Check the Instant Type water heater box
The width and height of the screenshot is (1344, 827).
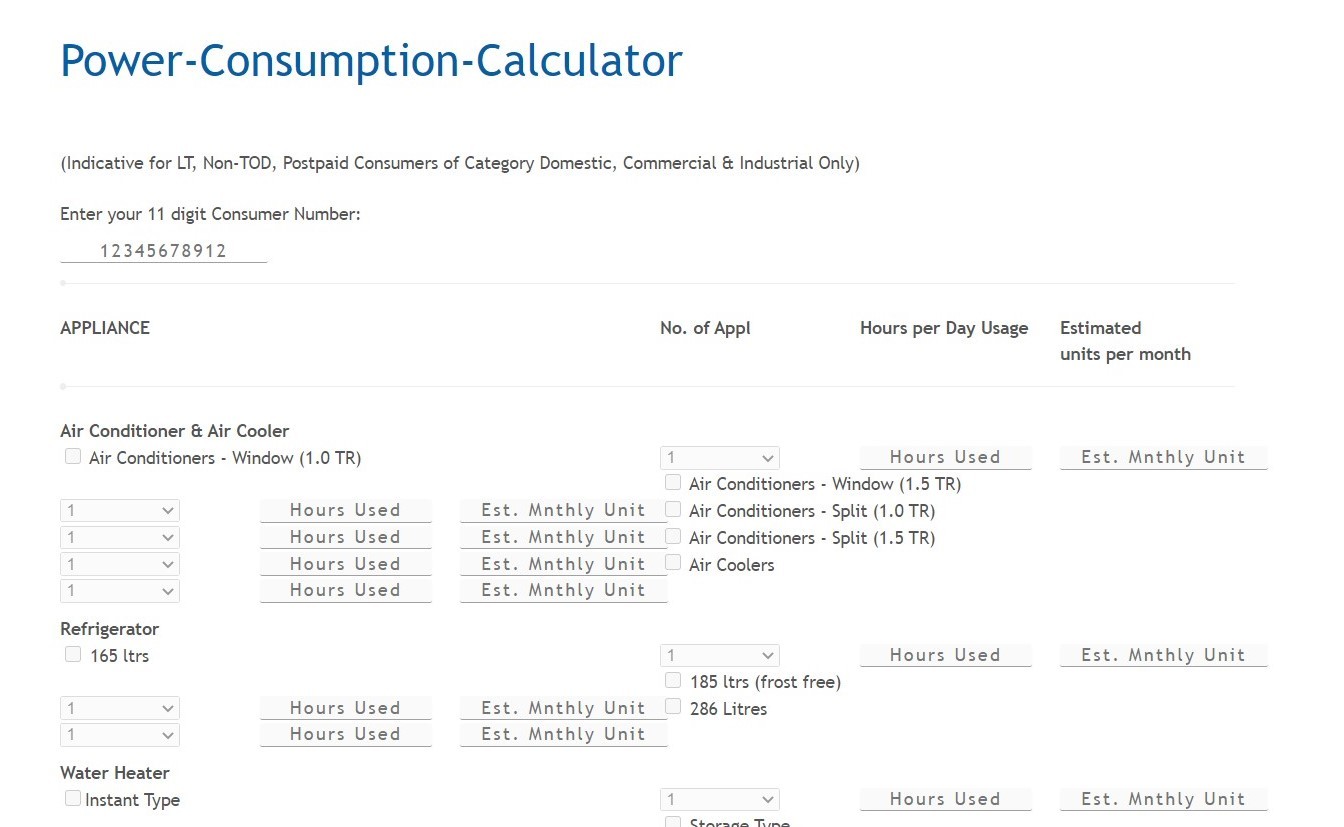coord(73,798)
